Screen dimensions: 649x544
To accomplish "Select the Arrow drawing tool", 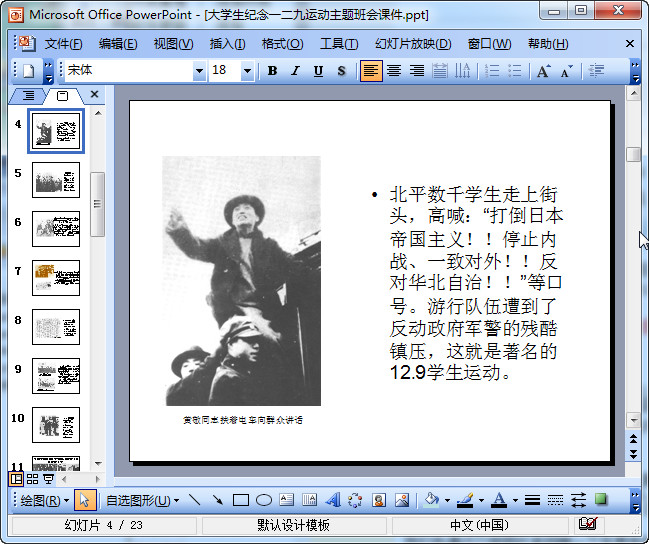I will point(217,500).
